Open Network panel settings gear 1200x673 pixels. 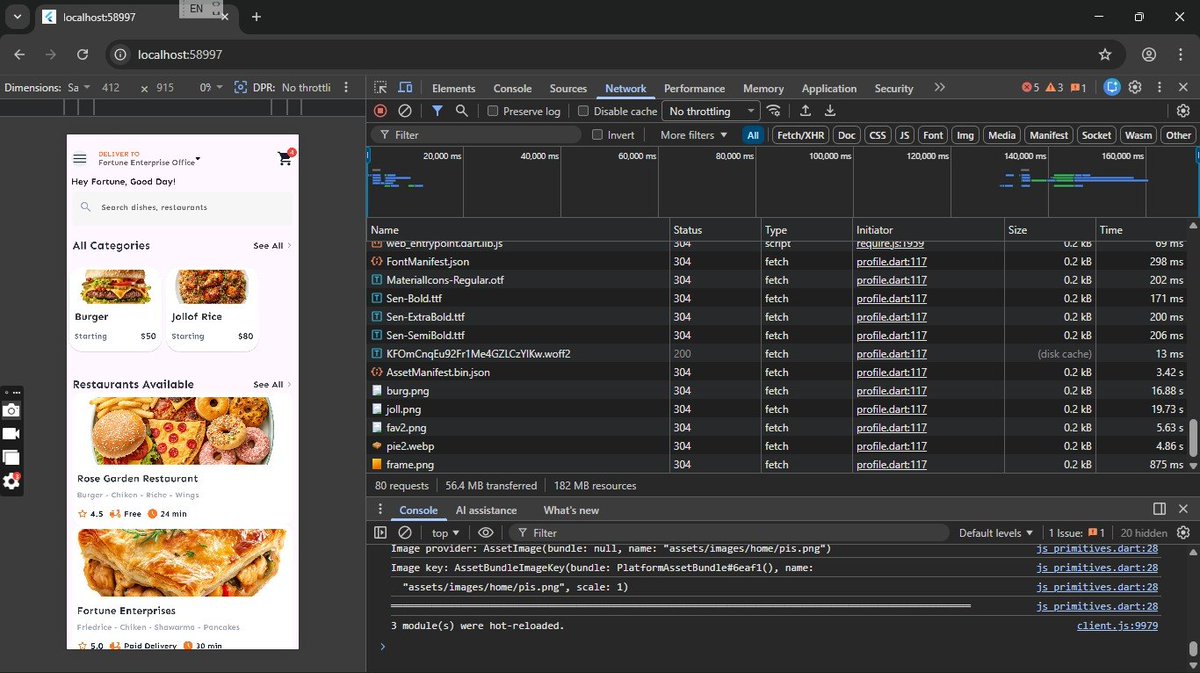[1183, 111]
